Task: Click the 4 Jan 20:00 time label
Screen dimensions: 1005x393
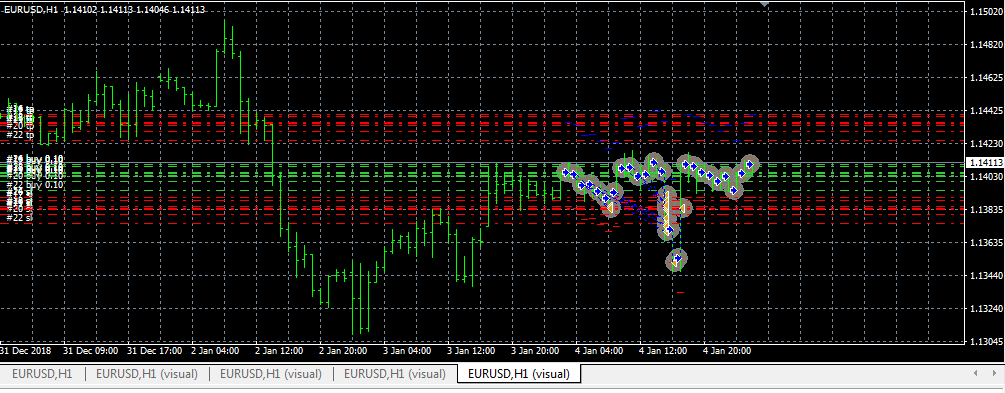Action: [x=727, y=351]
